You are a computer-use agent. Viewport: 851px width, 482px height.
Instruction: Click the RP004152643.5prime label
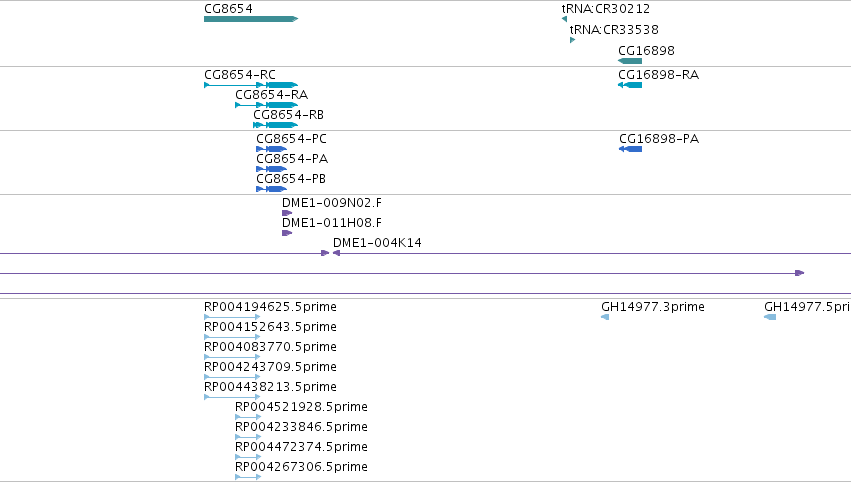pos(270,327)
